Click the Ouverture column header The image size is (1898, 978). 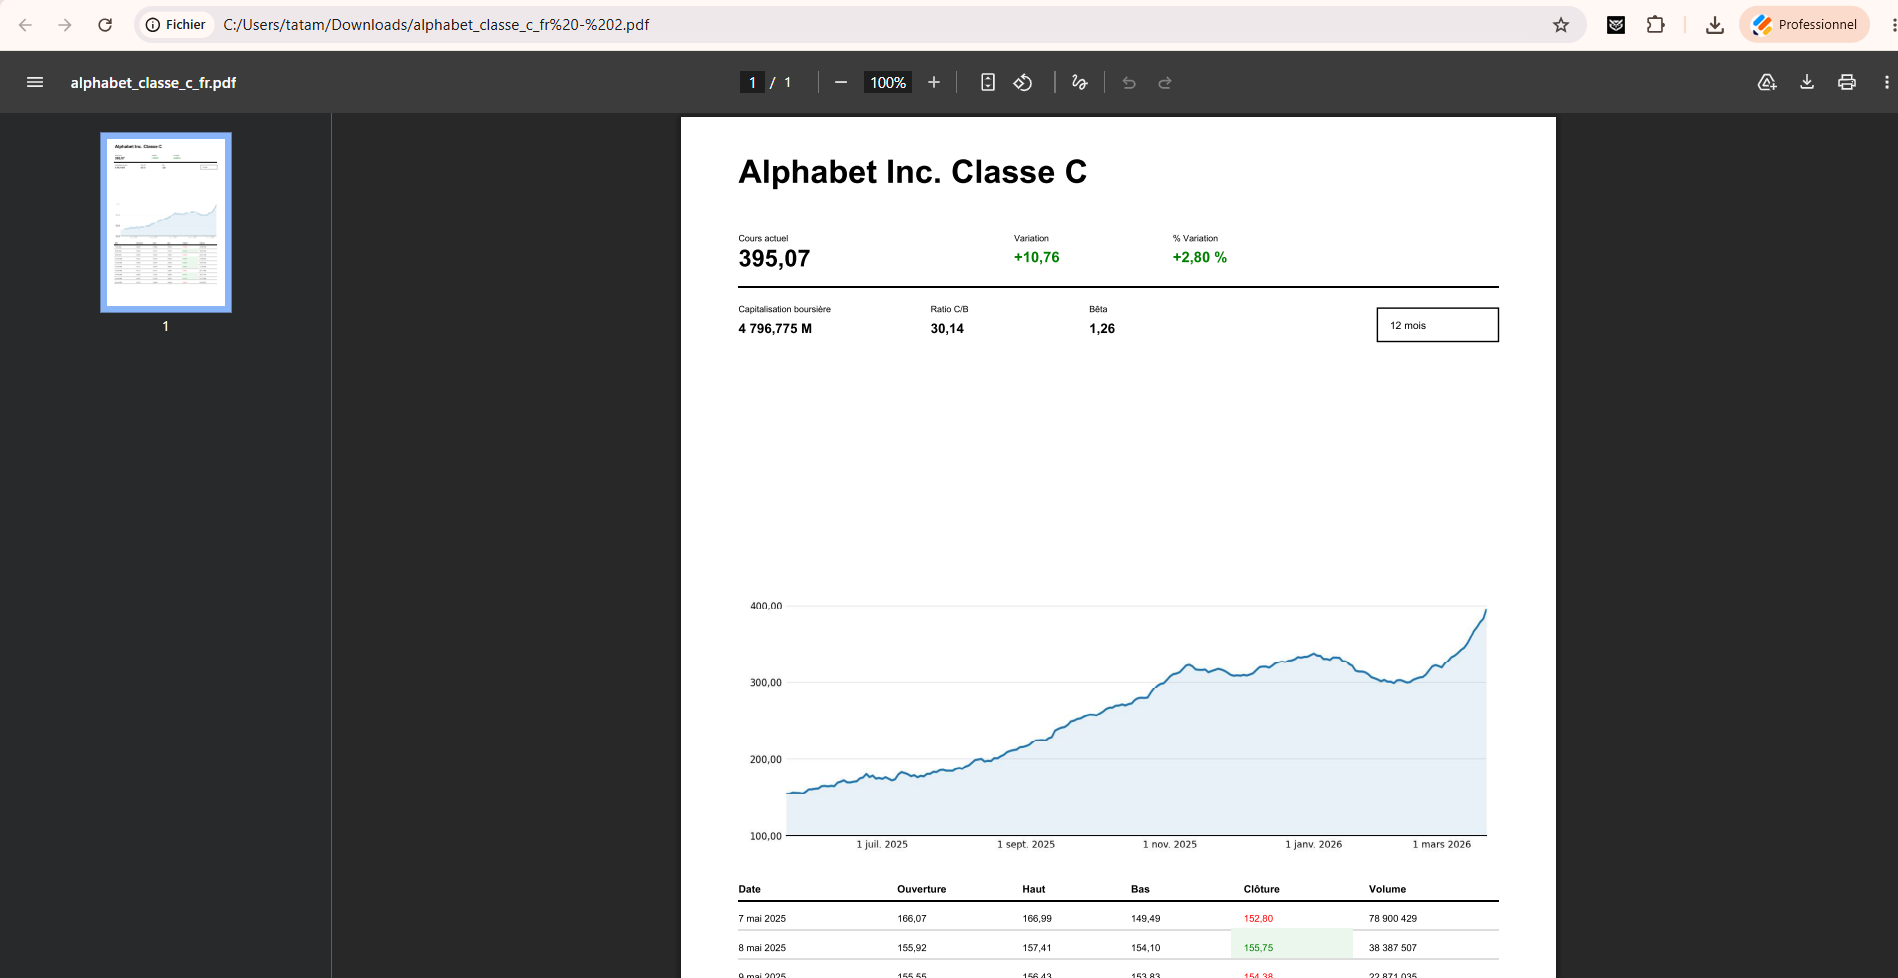point(921,889)
